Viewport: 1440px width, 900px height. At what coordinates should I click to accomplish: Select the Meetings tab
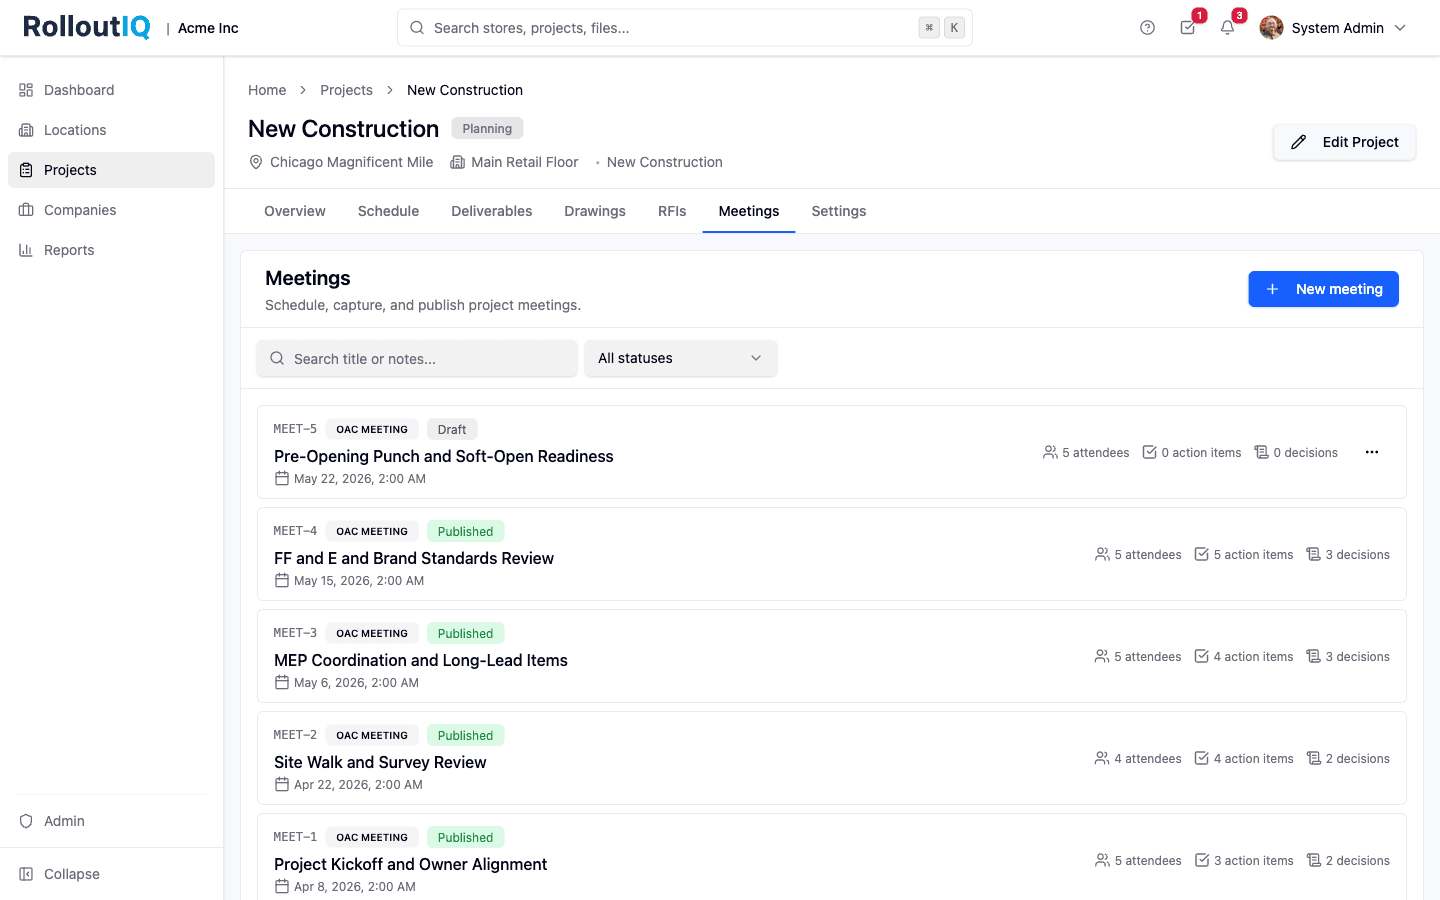(749, 211)
